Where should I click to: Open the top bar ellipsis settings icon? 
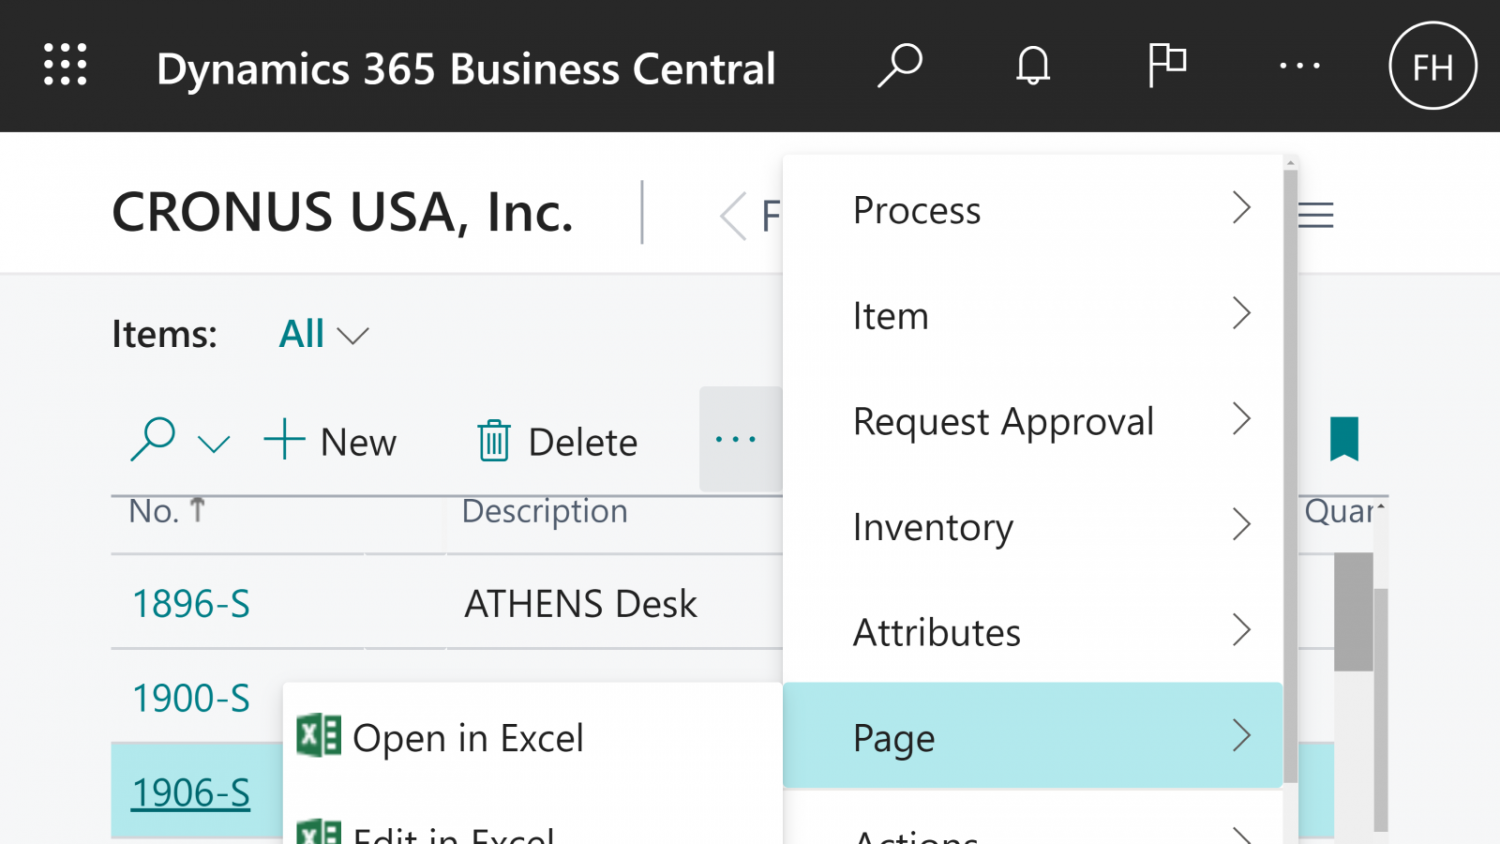coord(1299,65)
